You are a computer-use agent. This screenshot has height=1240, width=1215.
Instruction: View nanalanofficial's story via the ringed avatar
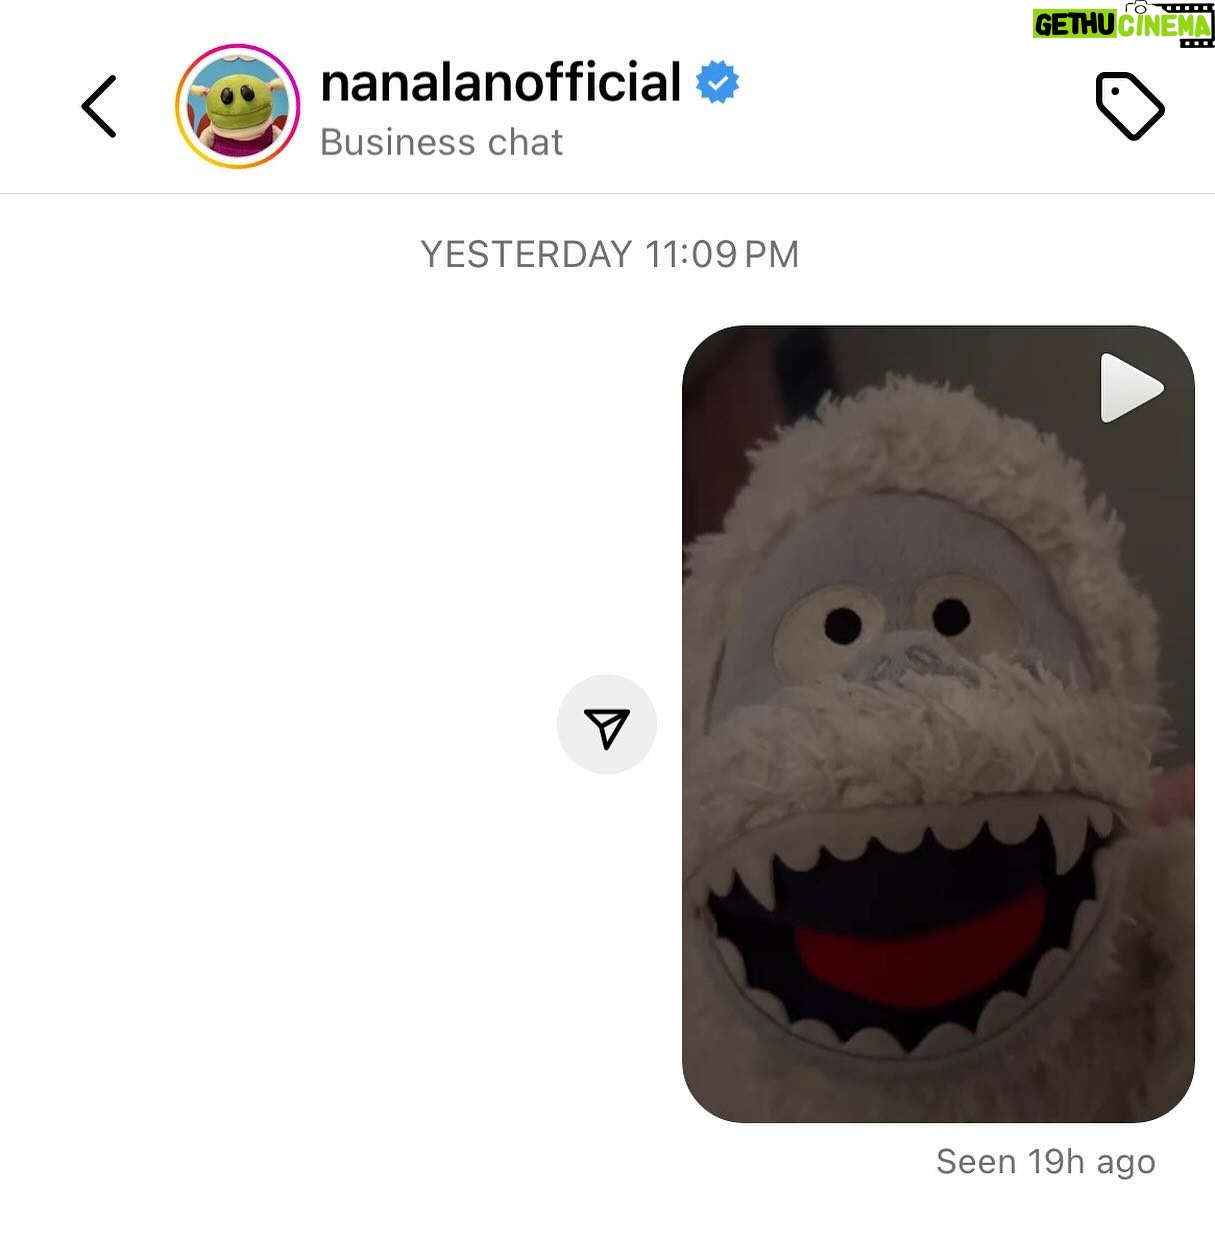pyautogui.click(x=238, y=106)
